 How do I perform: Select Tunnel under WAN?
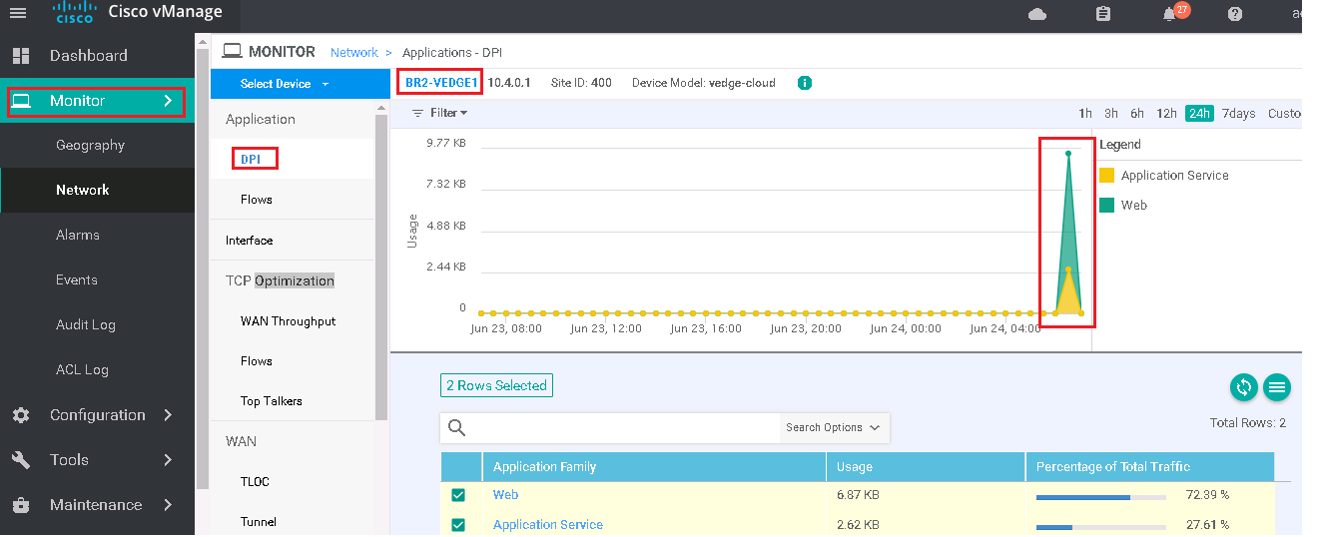(259, 522)
